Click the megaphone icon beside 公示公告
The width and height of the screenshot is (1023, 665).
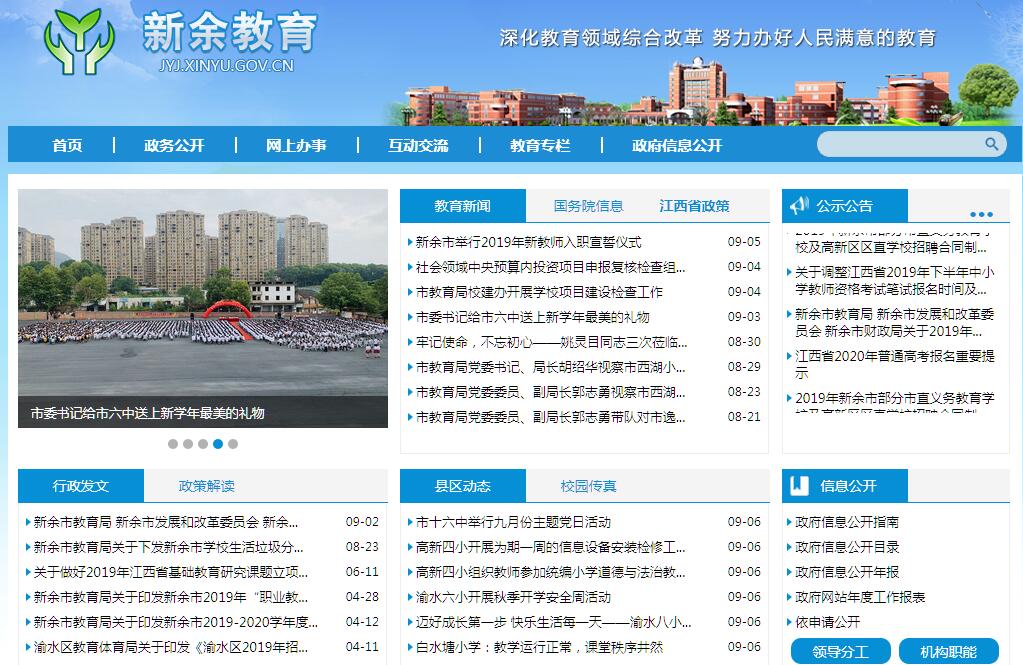[799, 206]
